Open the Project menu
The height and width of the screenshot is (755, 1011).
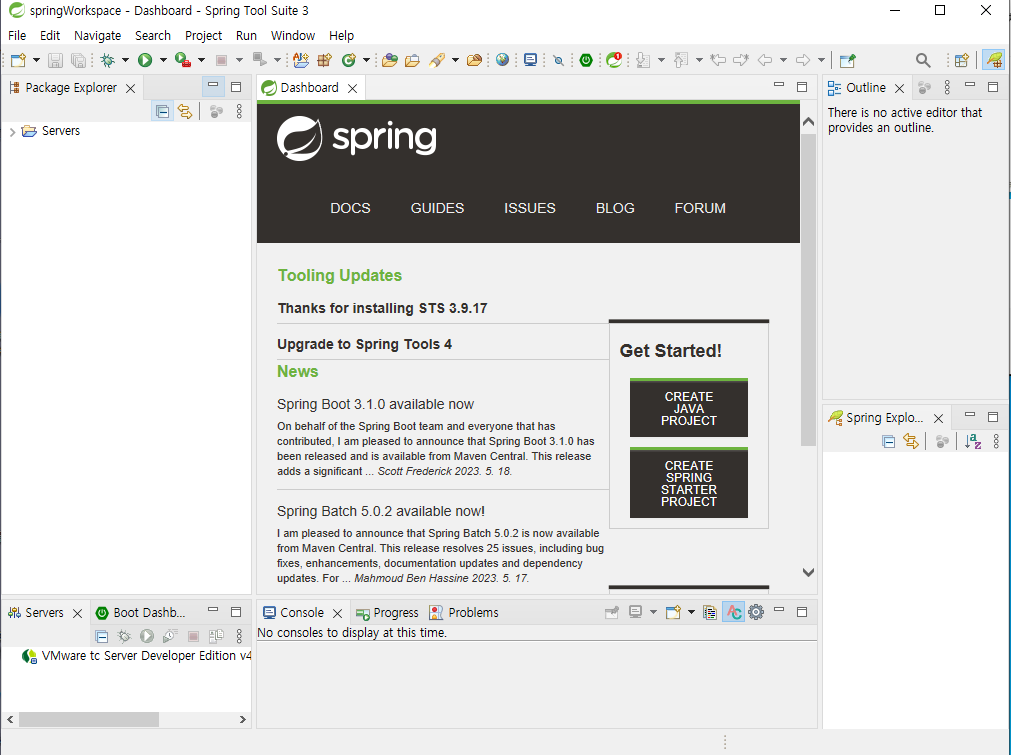(x=203, y=35)
